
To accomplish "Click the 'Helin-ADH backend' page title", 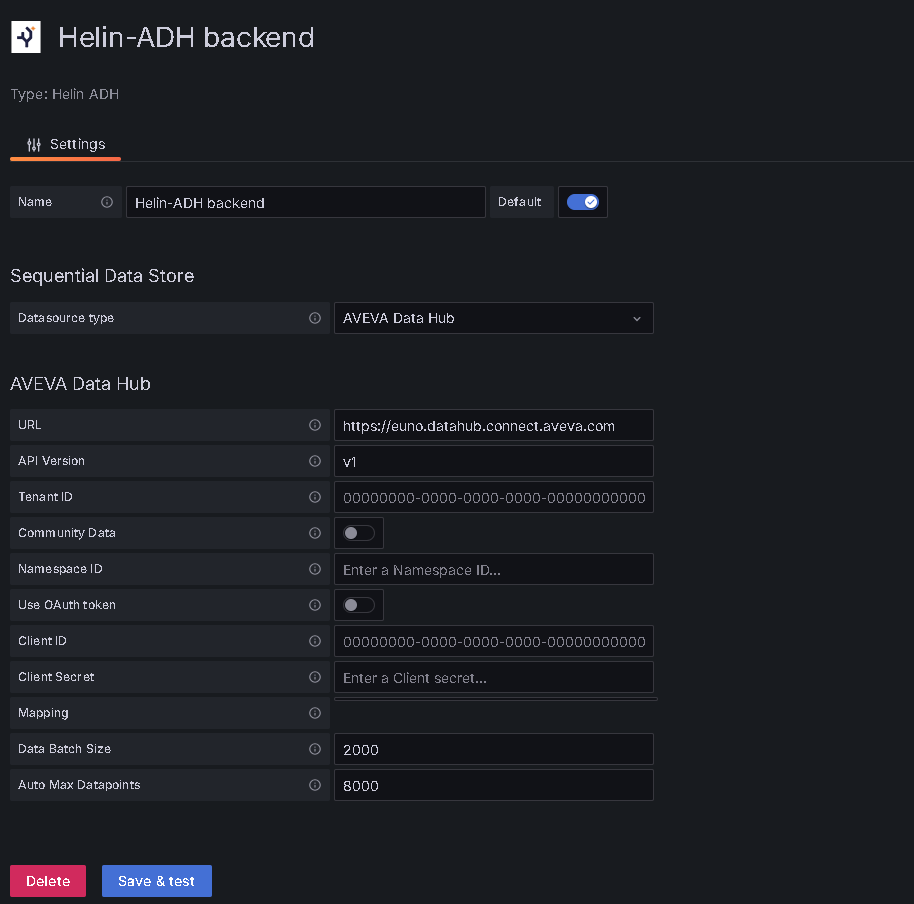I will pos(187,38).
